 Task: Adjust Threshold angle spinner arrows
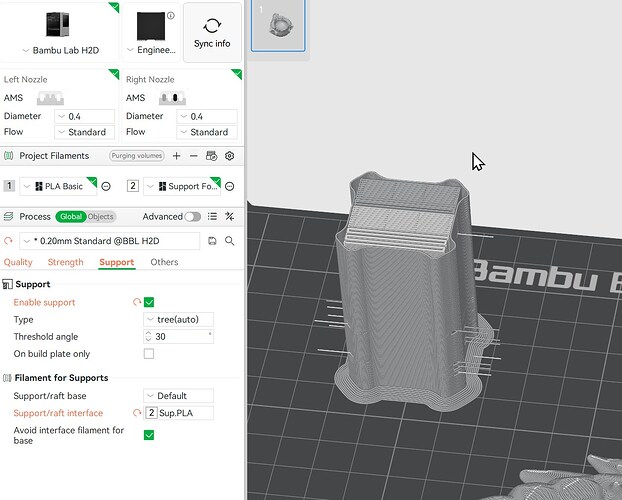[x=148, y=337]
